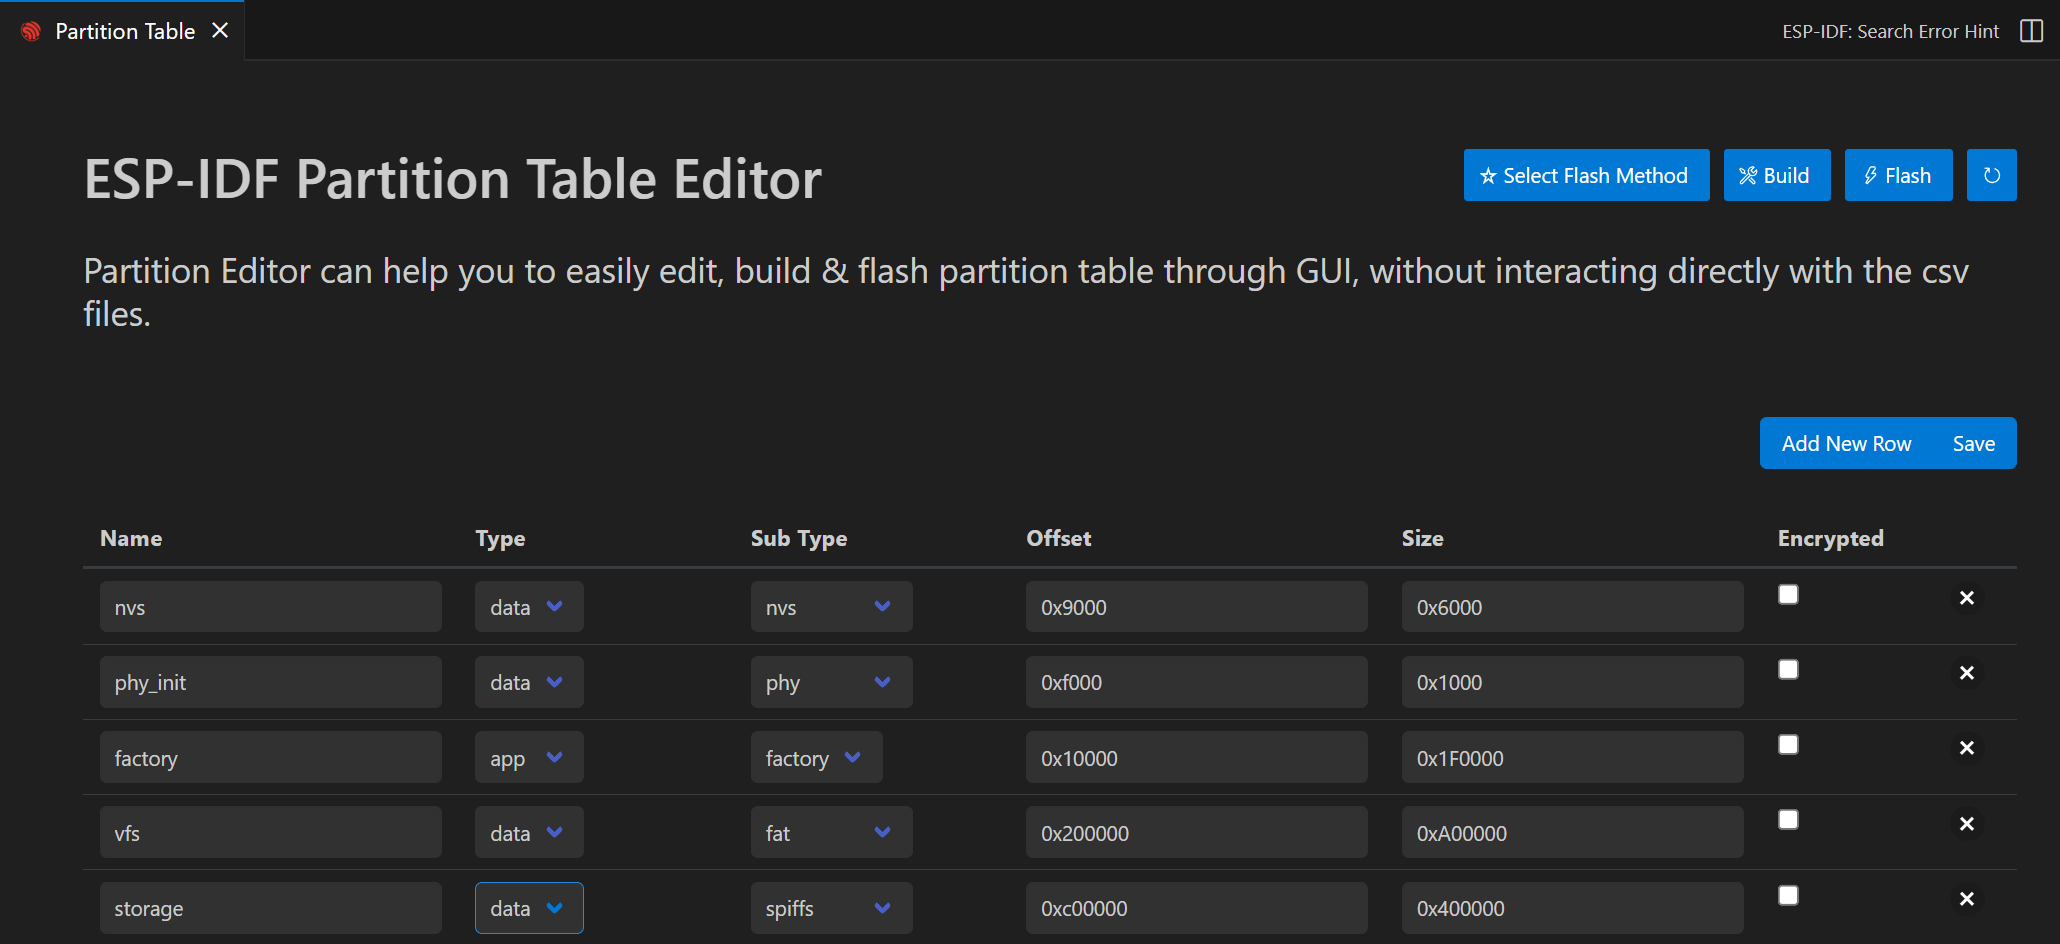This screenshot has width=2060, height=944.
Task: Click ESP-IDF: Search Error Hint
Action: pyautogui.click(x=1889, y=31)
